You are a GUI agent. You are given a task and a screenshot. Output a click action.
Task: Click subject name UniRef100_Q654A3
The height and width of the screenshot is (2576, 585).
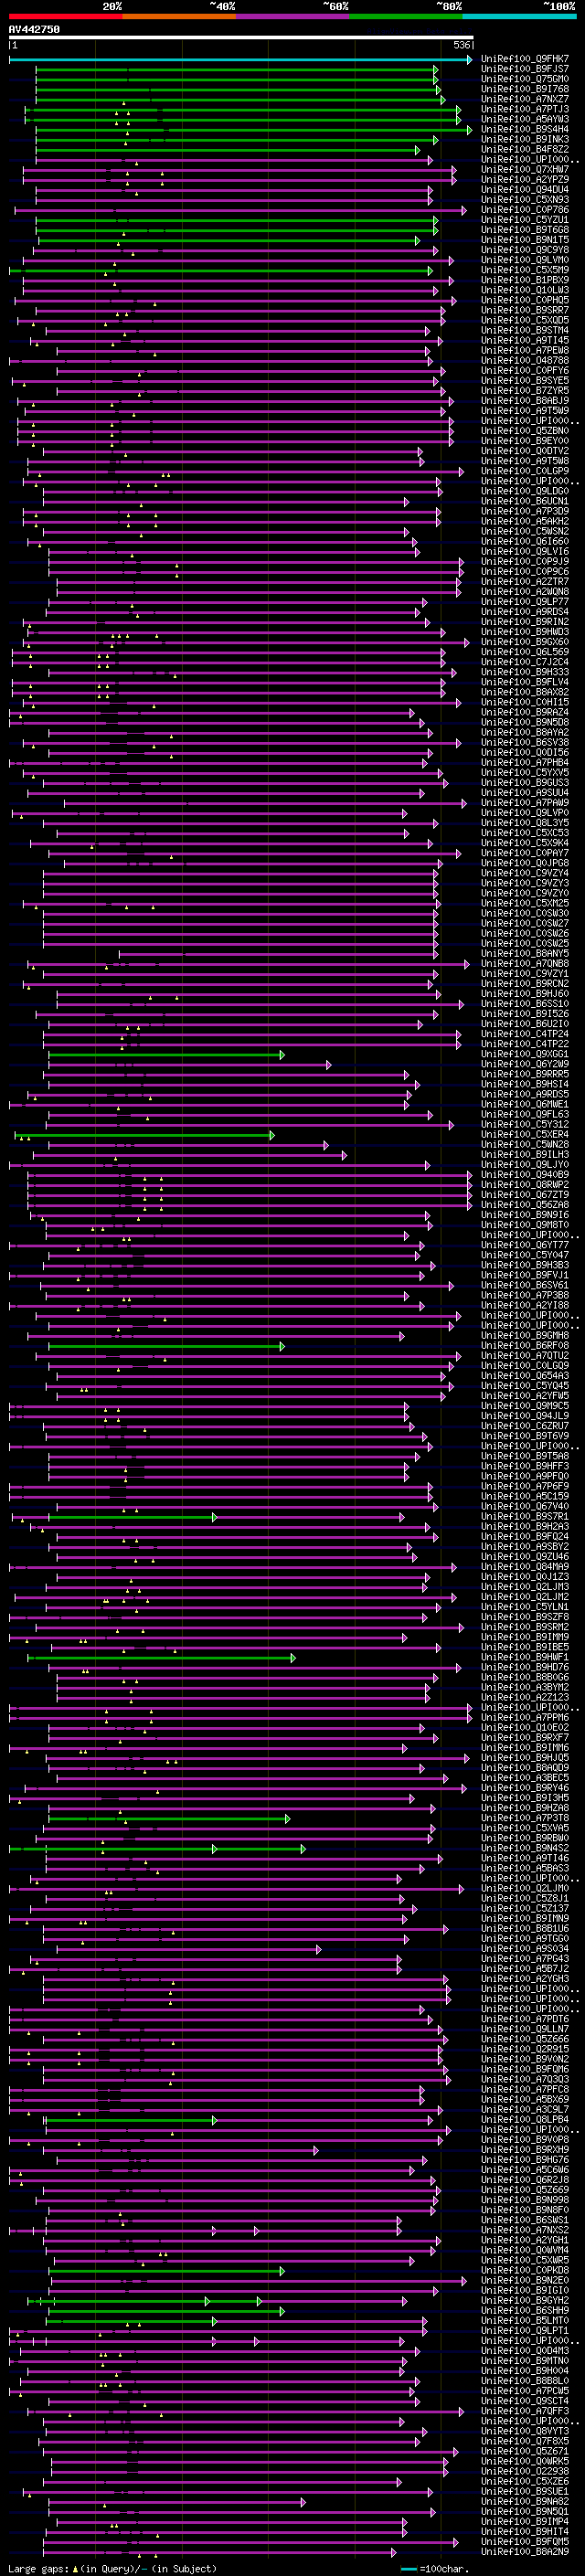(x=525, y=1376)
